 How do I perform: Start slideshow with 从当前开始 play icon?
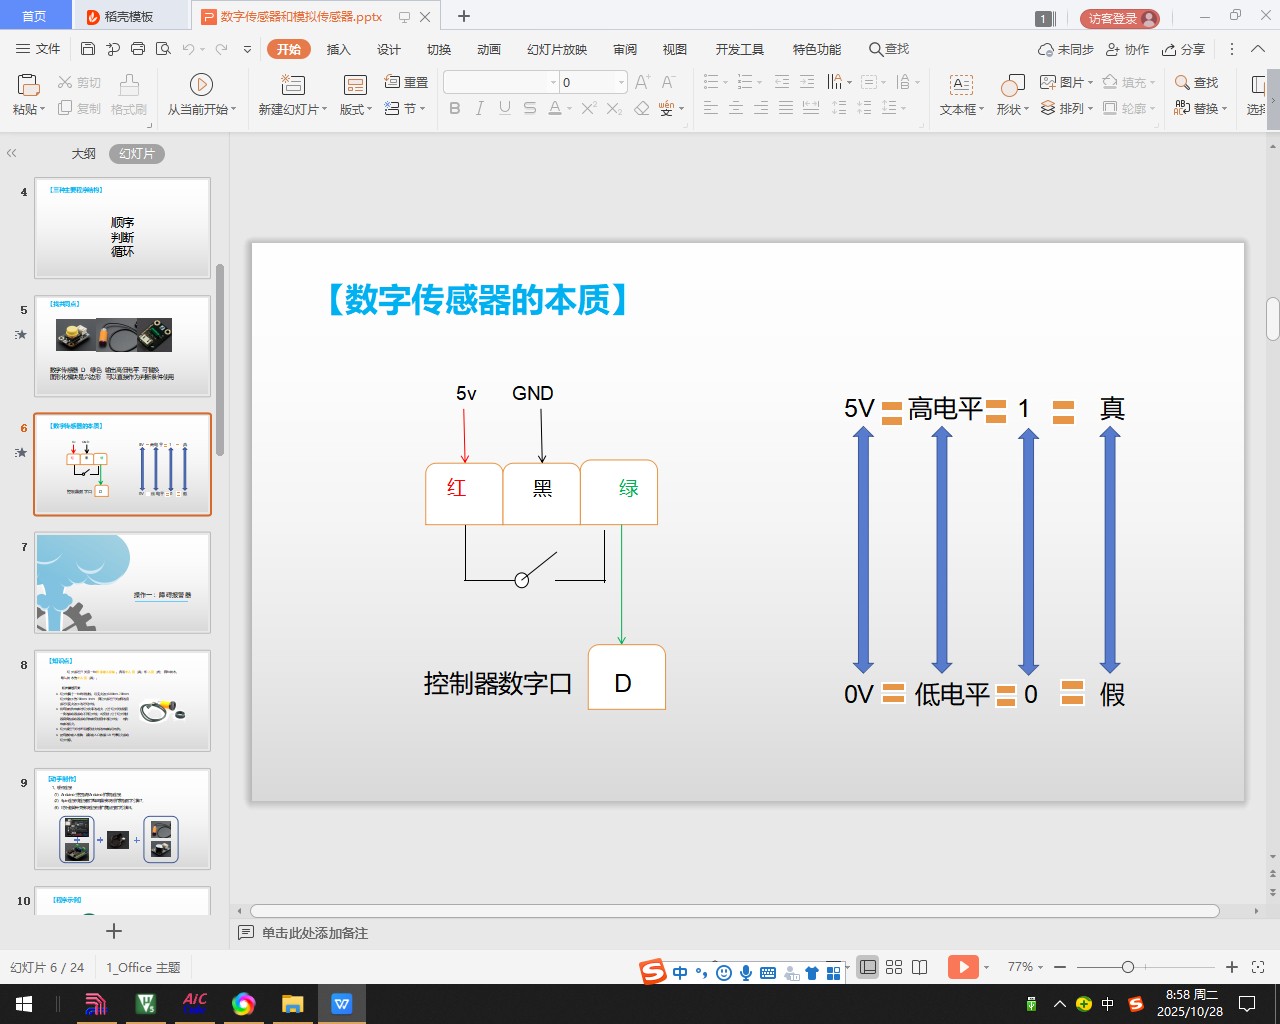pos(201,85)
